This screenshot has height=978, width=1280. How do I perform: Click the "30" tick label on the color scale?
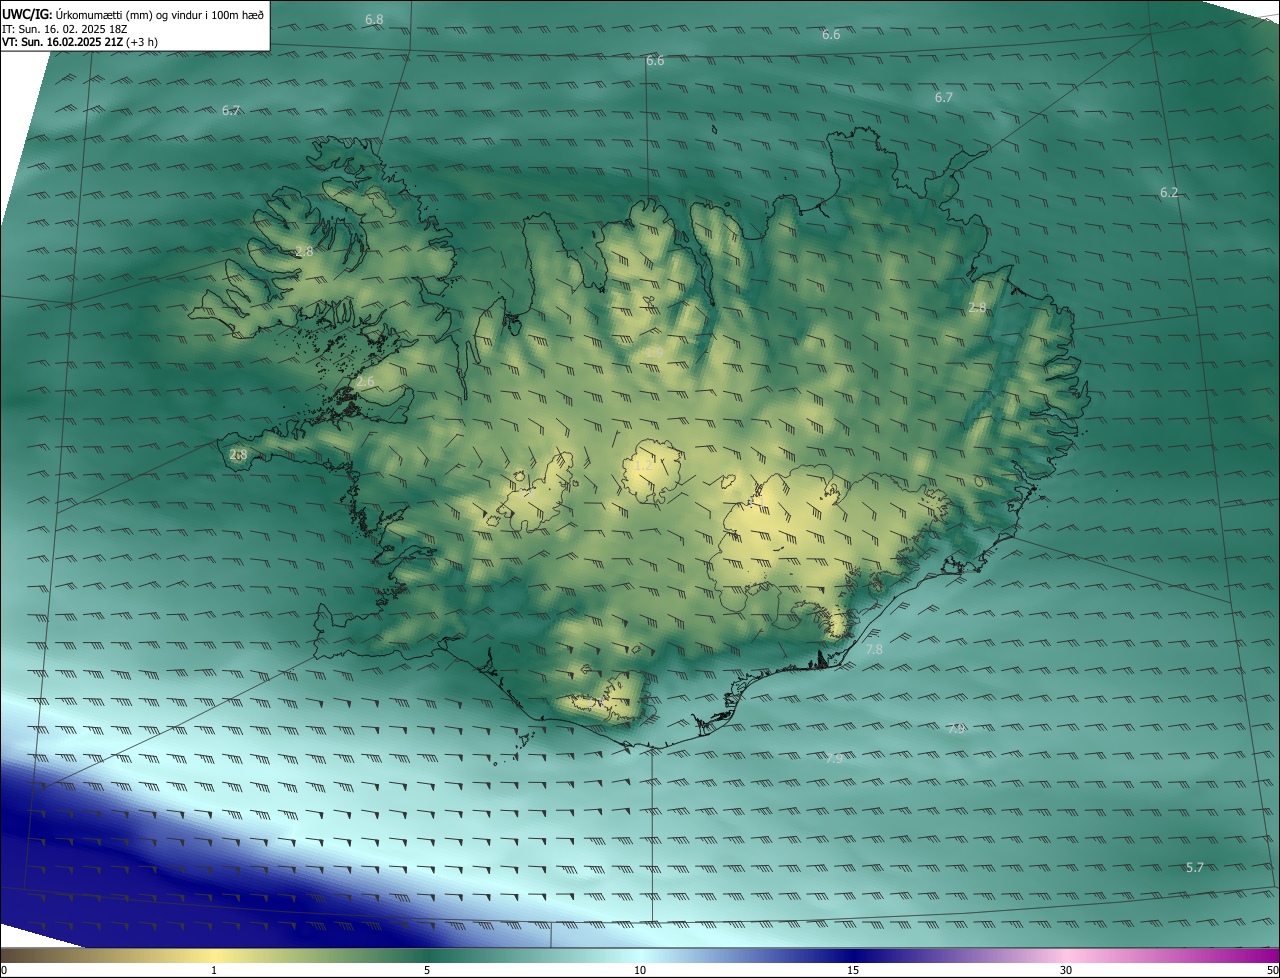click(1066, 970)
